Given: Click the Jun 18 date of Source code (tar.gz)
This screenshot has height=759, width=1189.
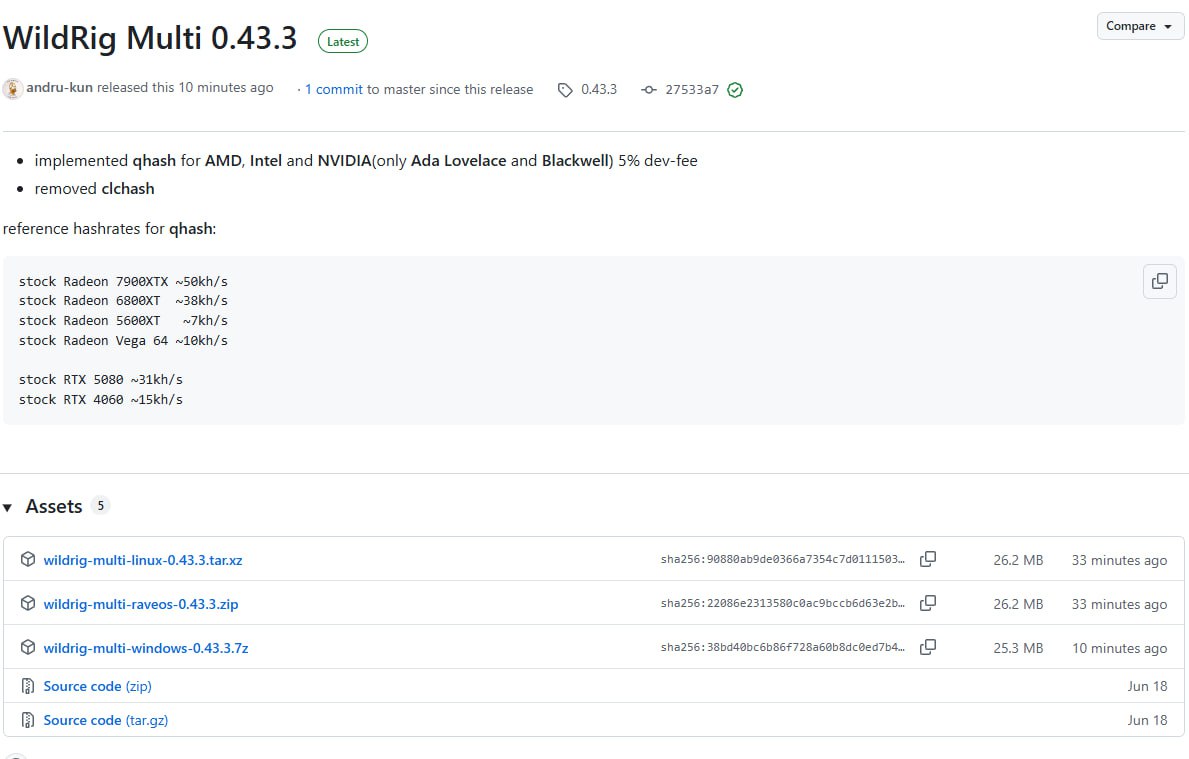Looking at the screenshot, I should pos(1147,720).
